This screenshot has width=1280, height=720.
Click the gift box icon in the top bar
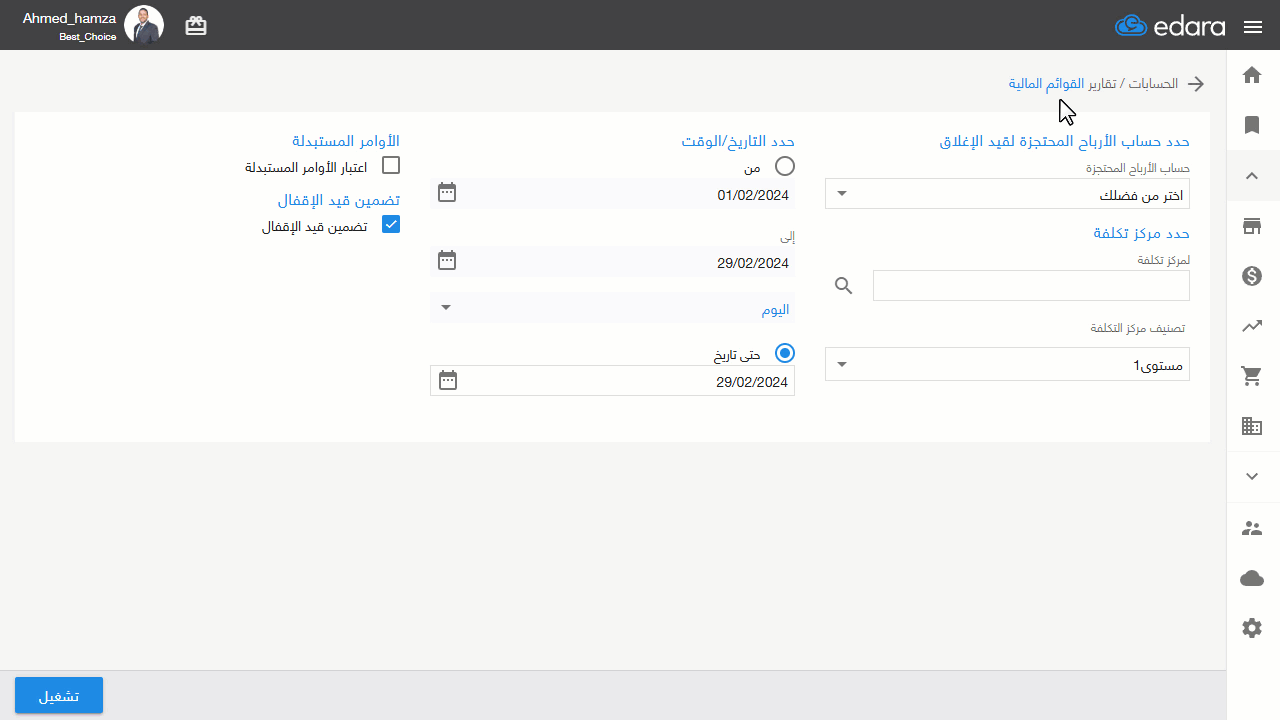196,26
